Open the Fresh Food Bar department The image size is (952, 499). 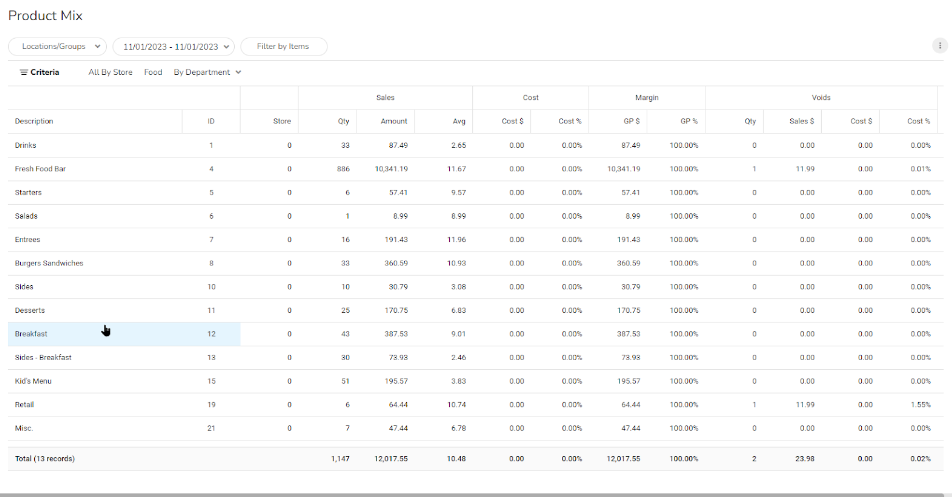point(40,169)
